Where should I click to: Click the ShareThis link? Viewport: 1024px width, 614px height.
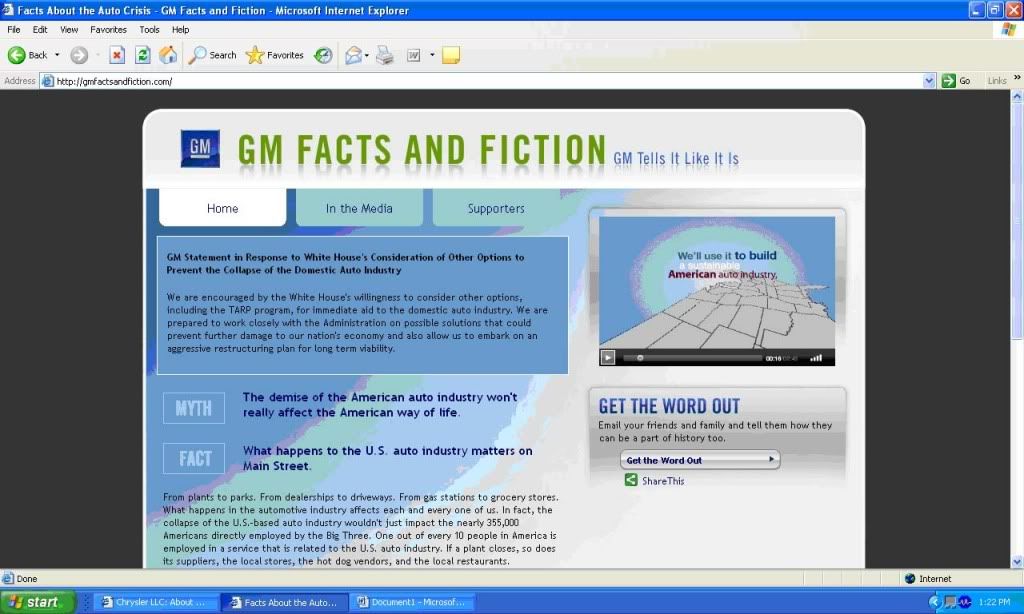[x=663, y=481]
